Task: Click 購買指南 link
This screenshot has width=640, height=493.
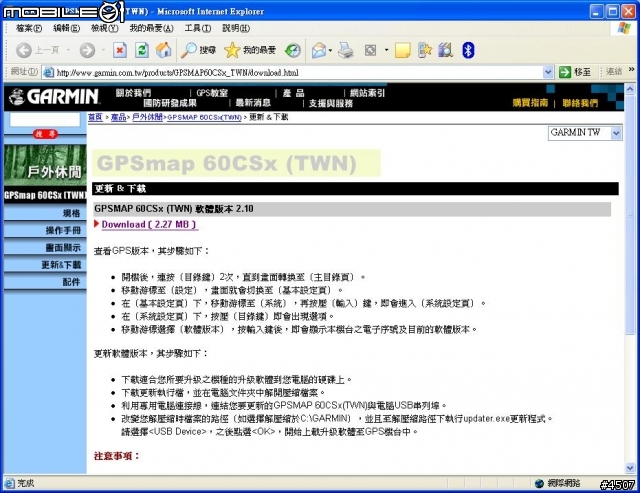Action: [x=530, y=103]
